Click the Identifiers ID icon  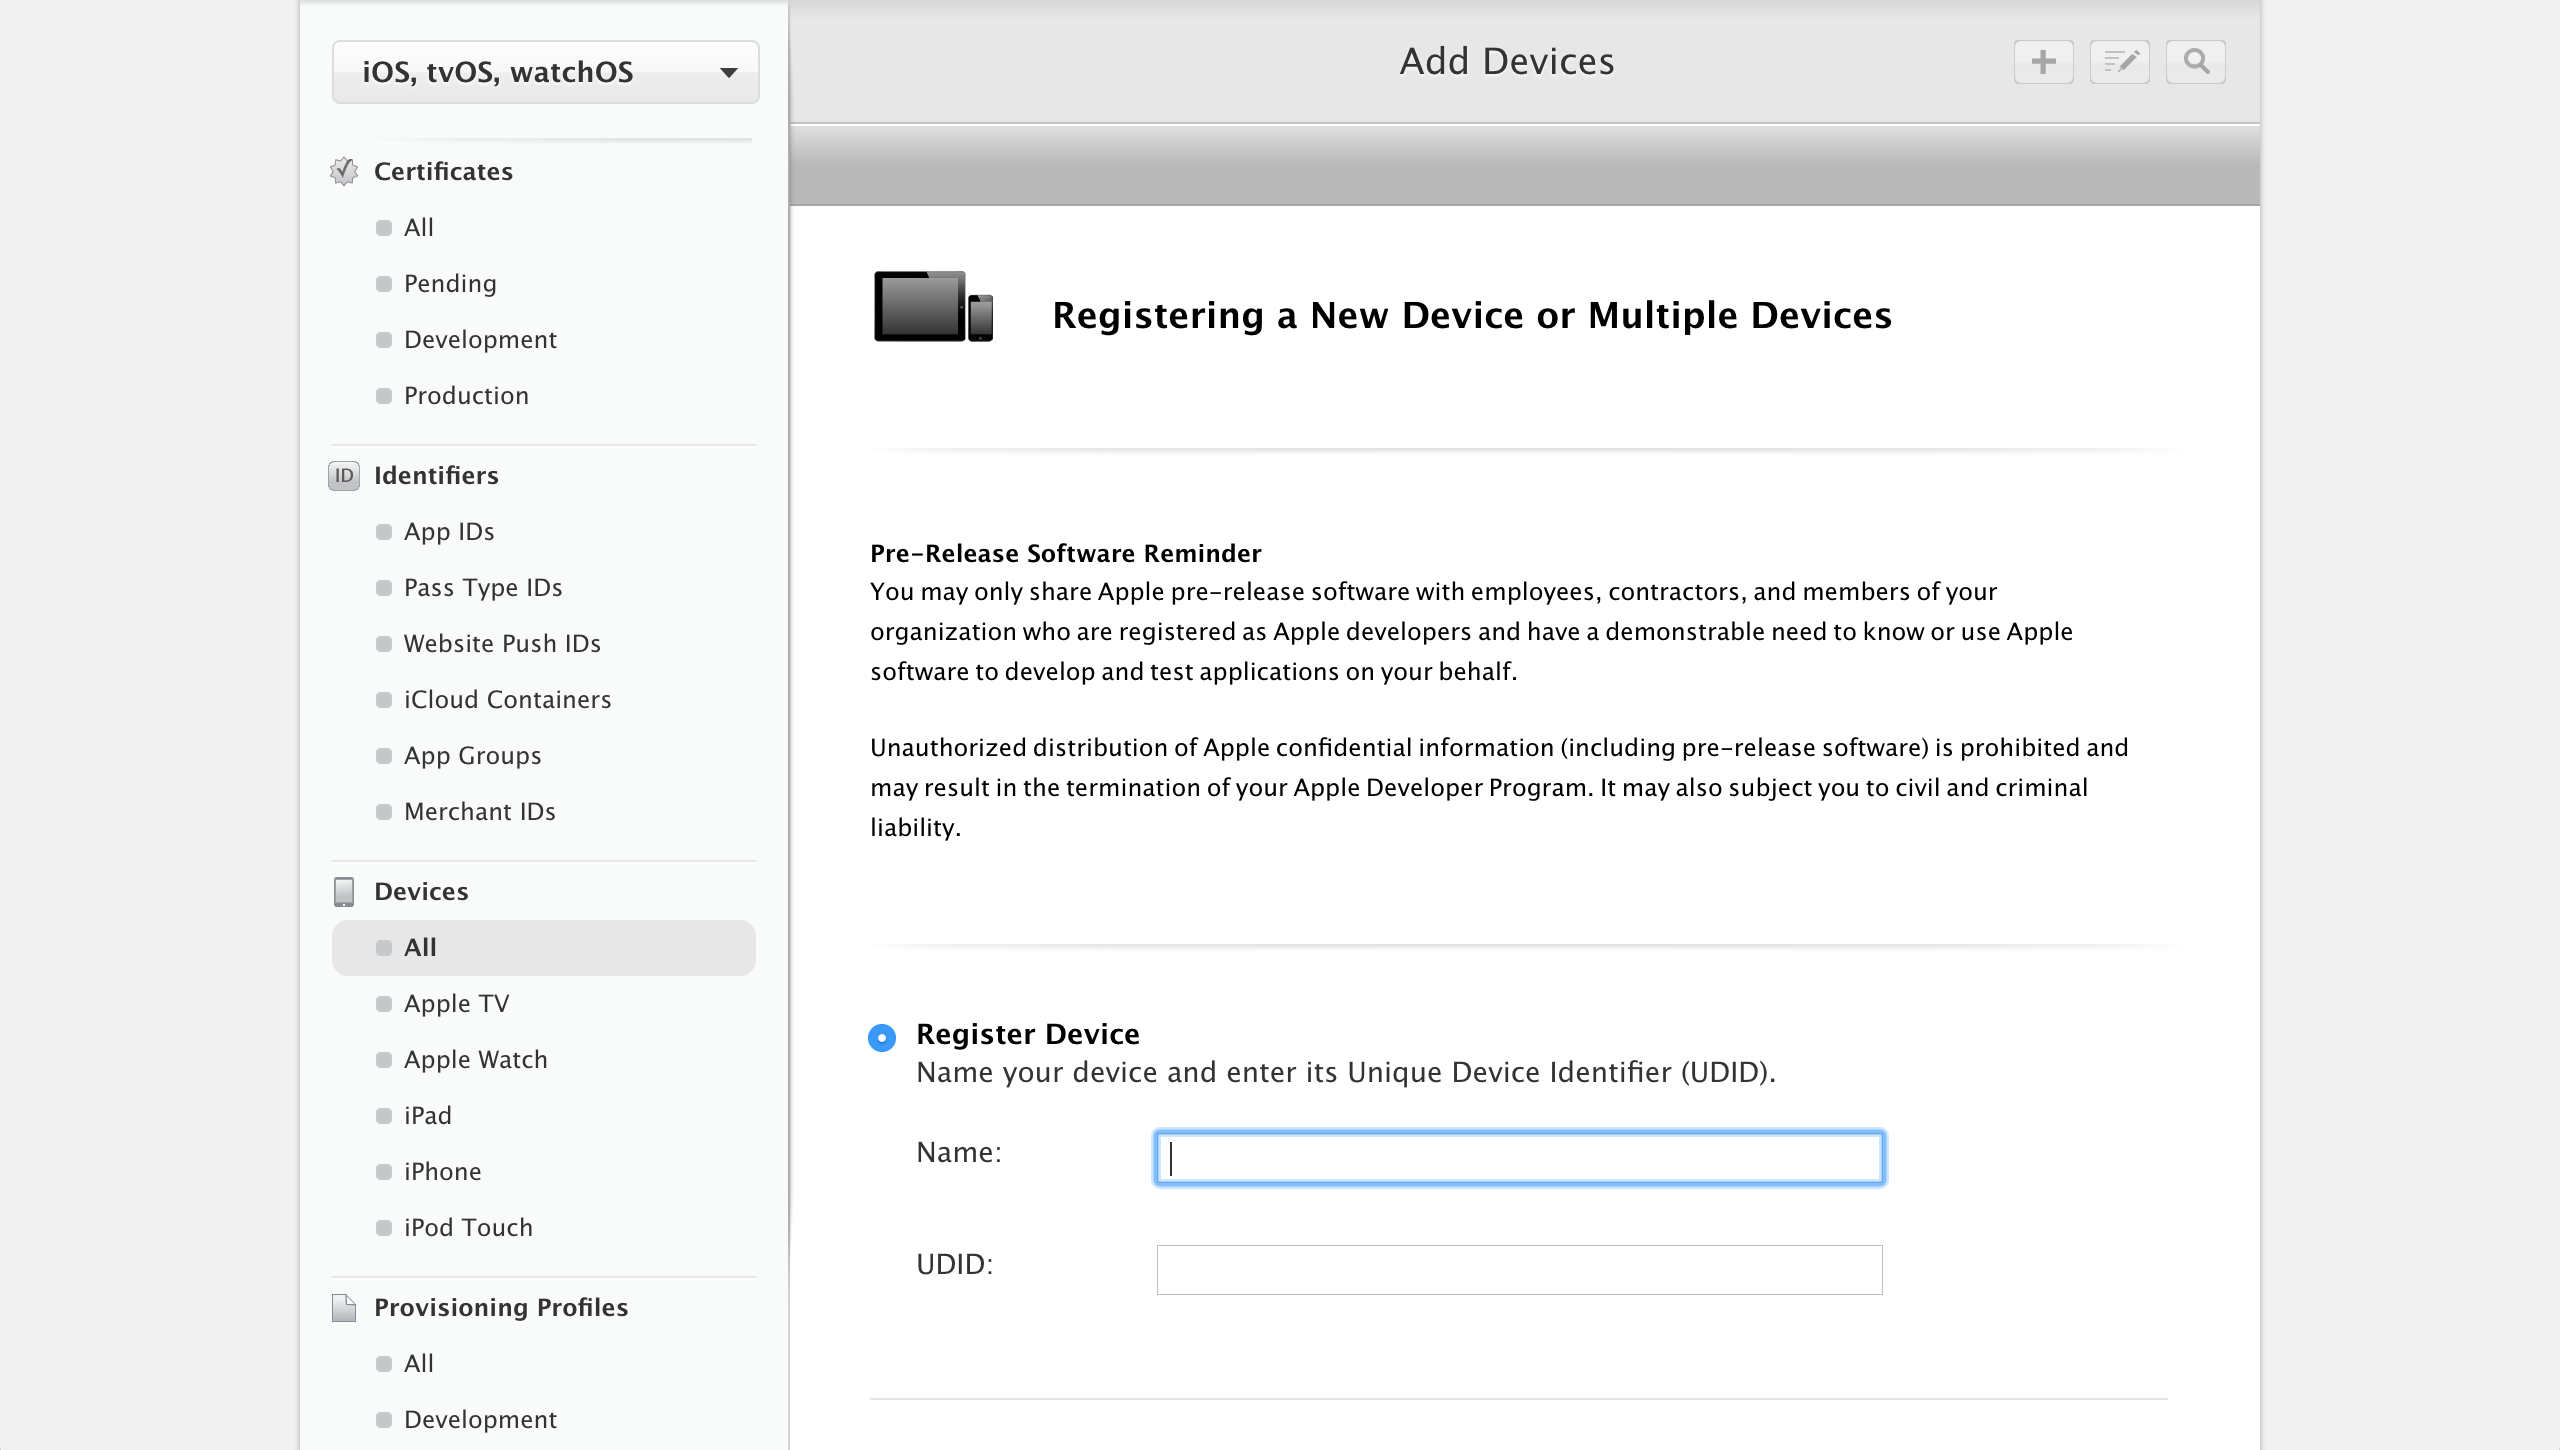pos(344,475)
